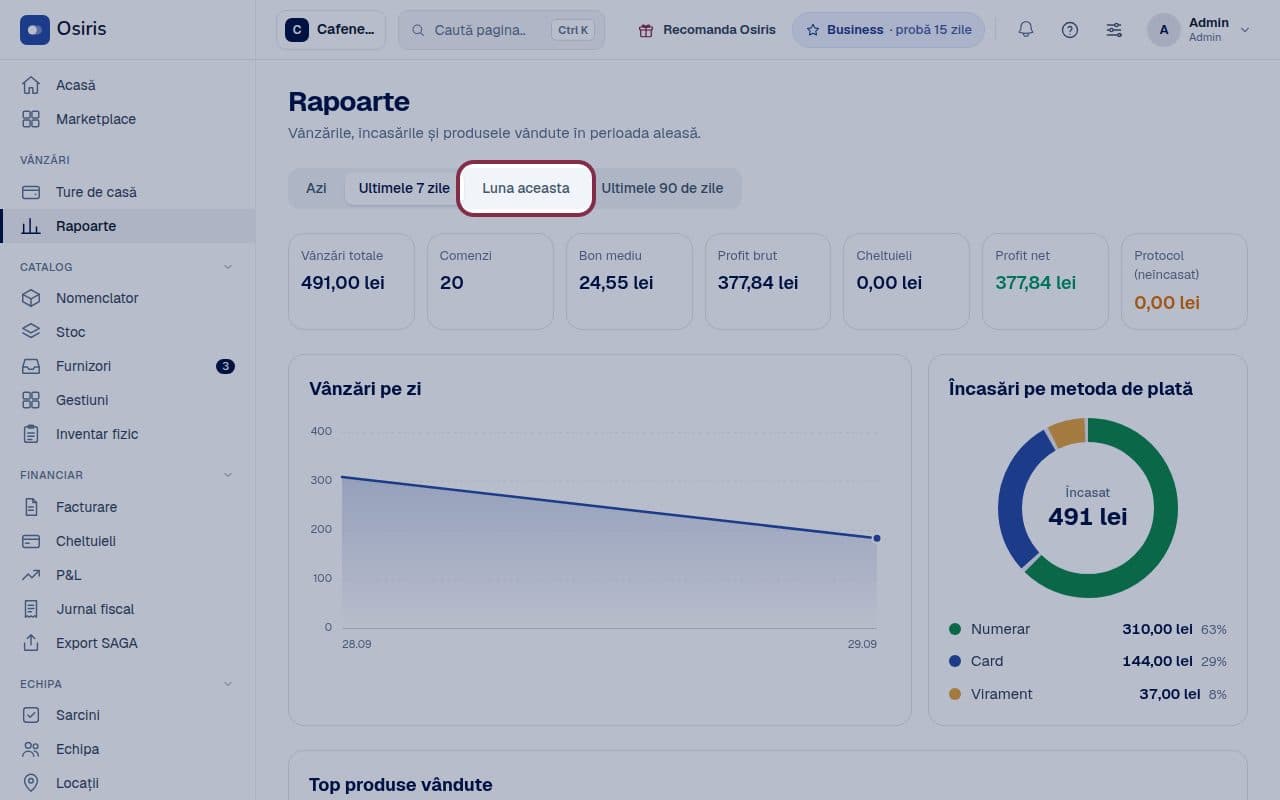Collapse the Echipa sidebar section
1280x800 pixels.
[x=227, y=684]
